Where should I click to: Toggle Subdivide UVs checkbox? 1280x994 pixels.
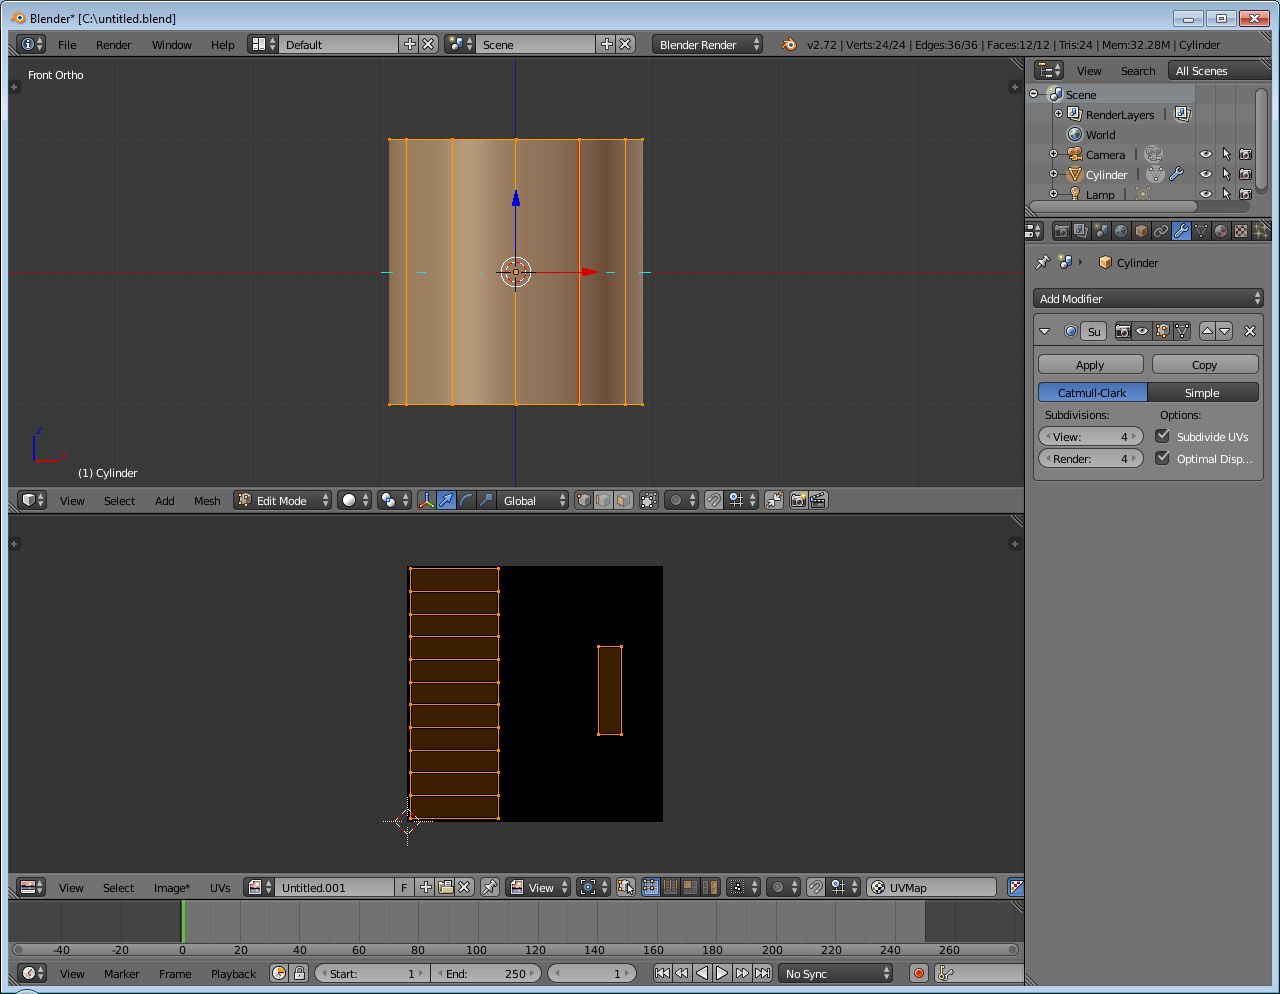pos(1162,436)
